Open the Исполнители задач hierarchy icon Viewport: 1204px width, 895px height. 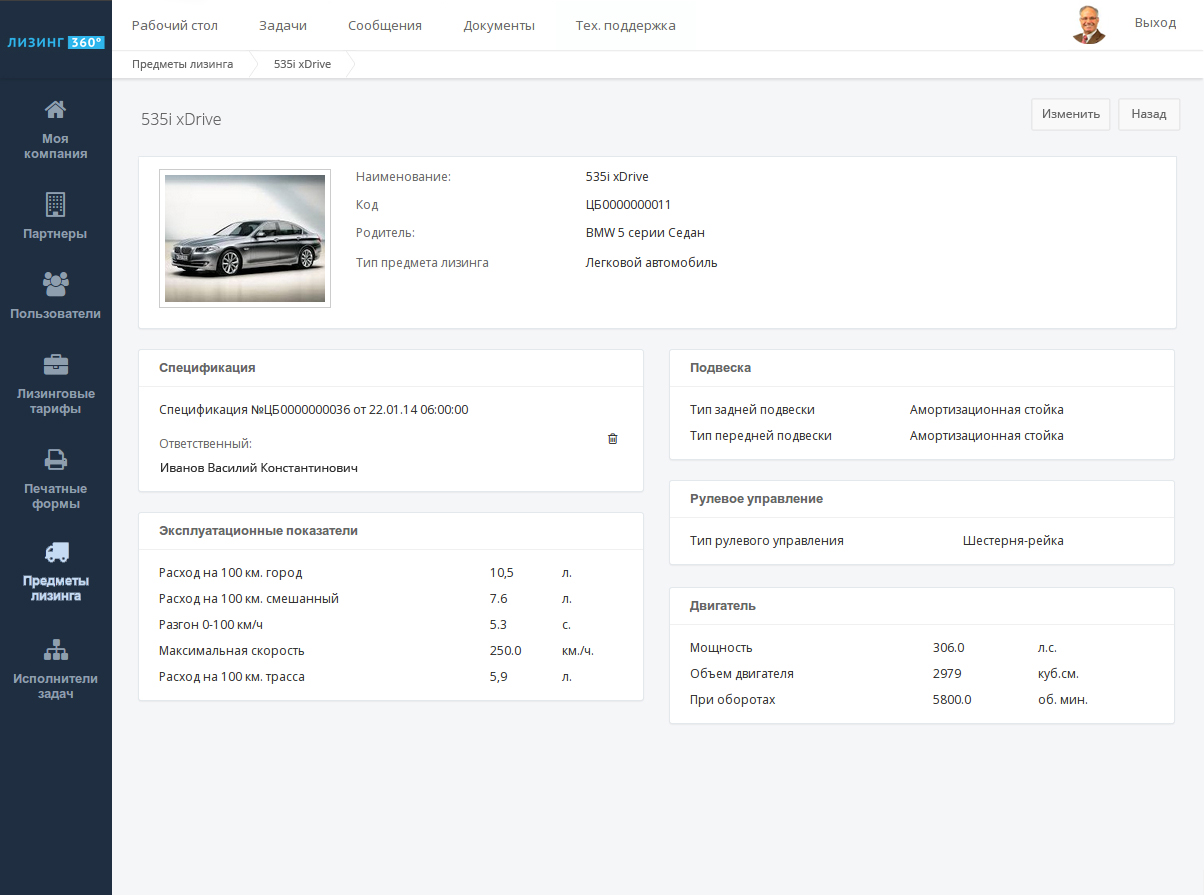pos(56,649)
